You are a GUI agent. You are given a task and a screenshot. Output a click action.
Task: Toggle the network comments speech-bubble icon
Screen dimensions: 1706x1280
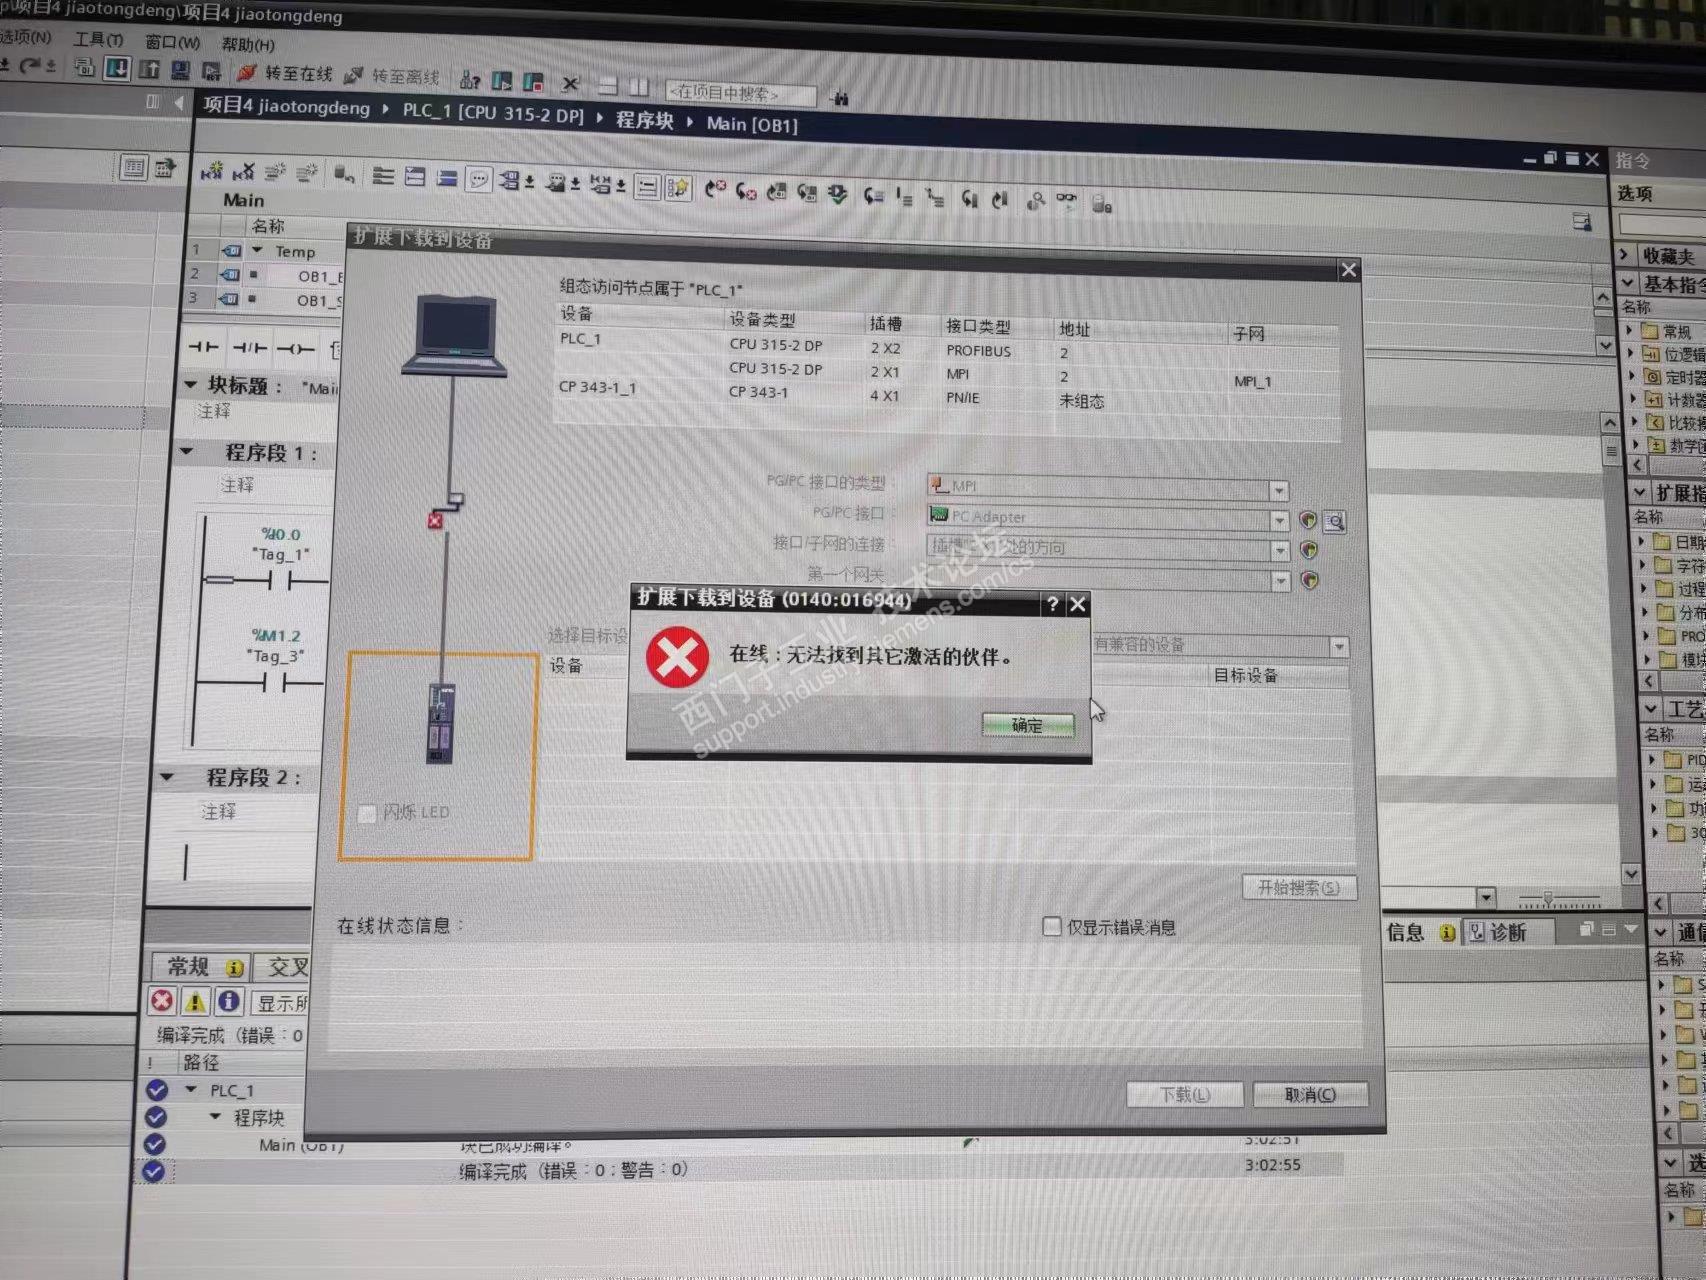coord(479,180)
